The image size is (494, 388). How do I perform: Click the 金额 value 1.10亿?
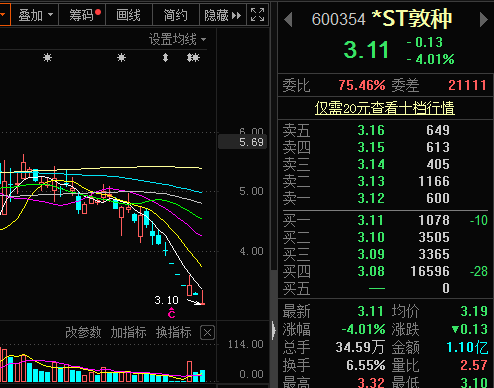click(x=467, y=347)
